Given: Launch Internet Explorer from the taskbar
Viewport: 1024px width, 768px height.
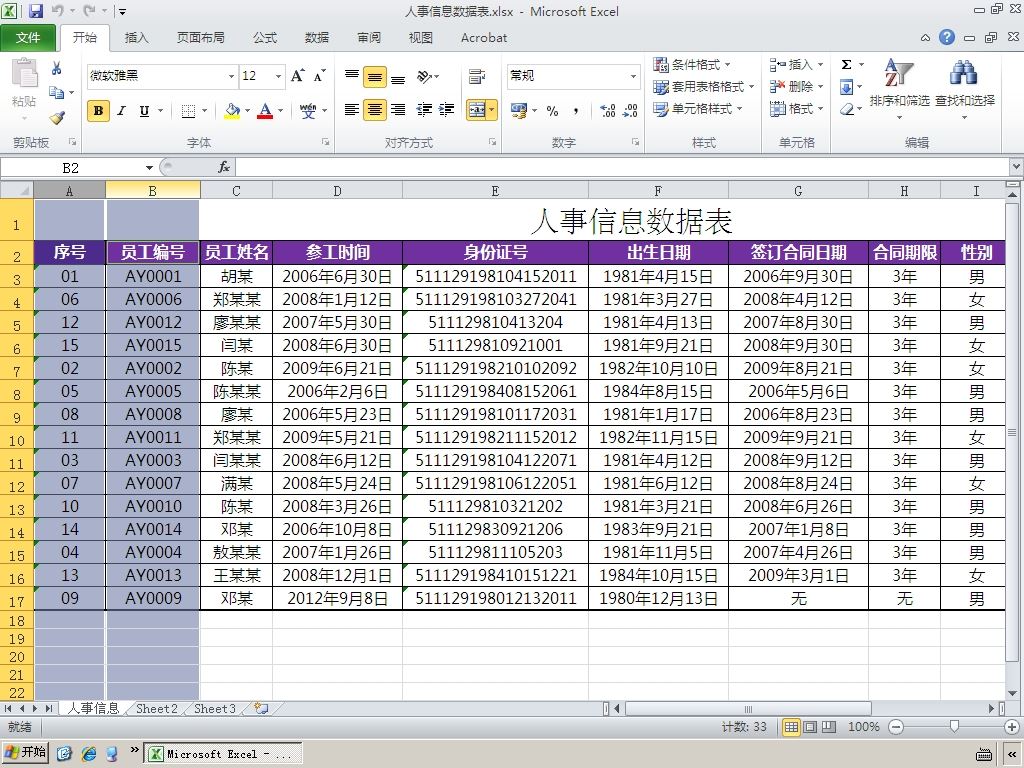Looking at the screenshot, I should pos(89,754).
